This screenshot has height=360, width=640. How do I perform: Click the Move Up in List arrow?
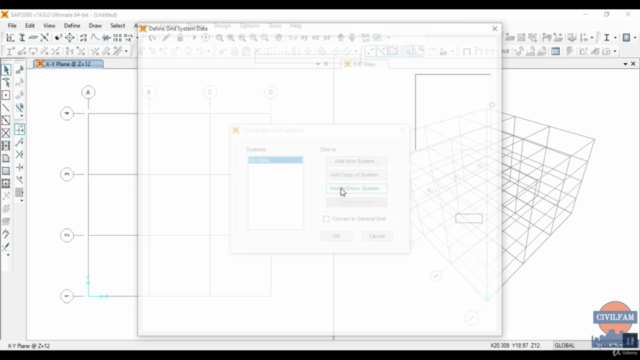[341, 38]
